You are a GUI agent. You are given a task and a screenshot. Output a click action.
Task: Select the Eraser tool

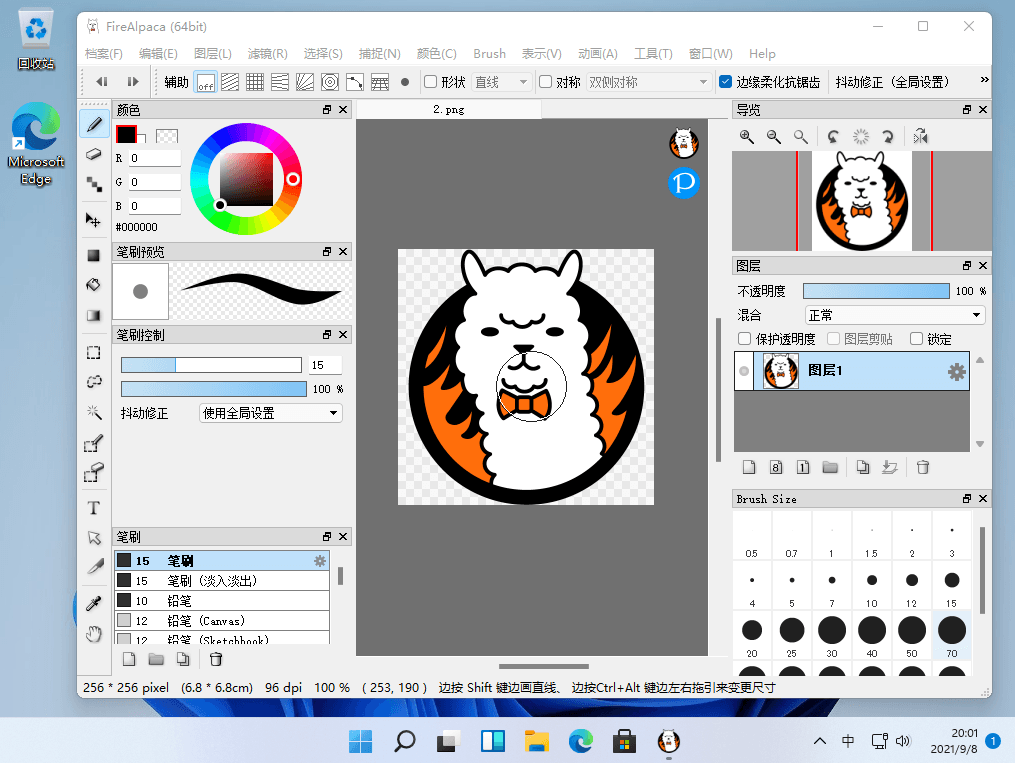94,154
